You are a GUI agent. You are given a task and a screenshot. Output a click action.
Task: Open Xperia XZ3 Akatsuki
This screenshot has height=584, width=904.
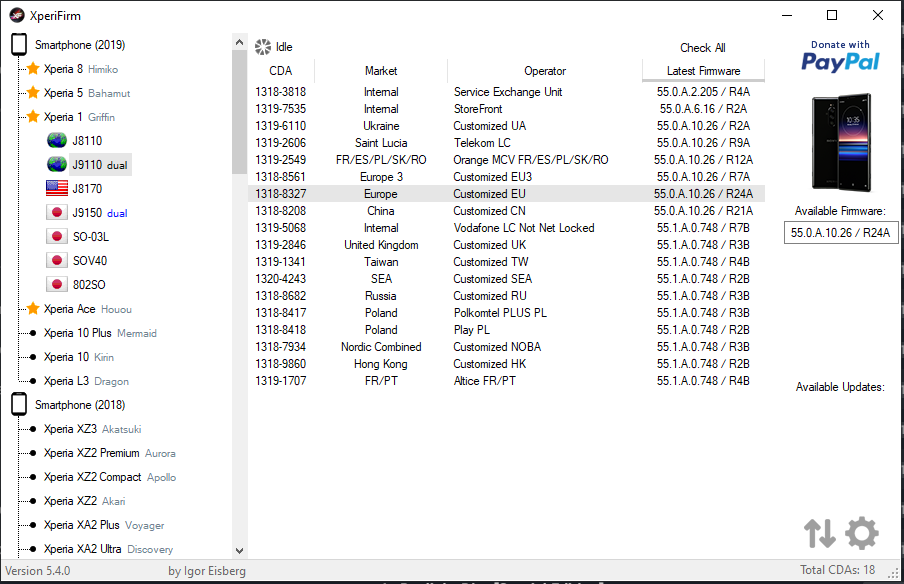point(93,429)
